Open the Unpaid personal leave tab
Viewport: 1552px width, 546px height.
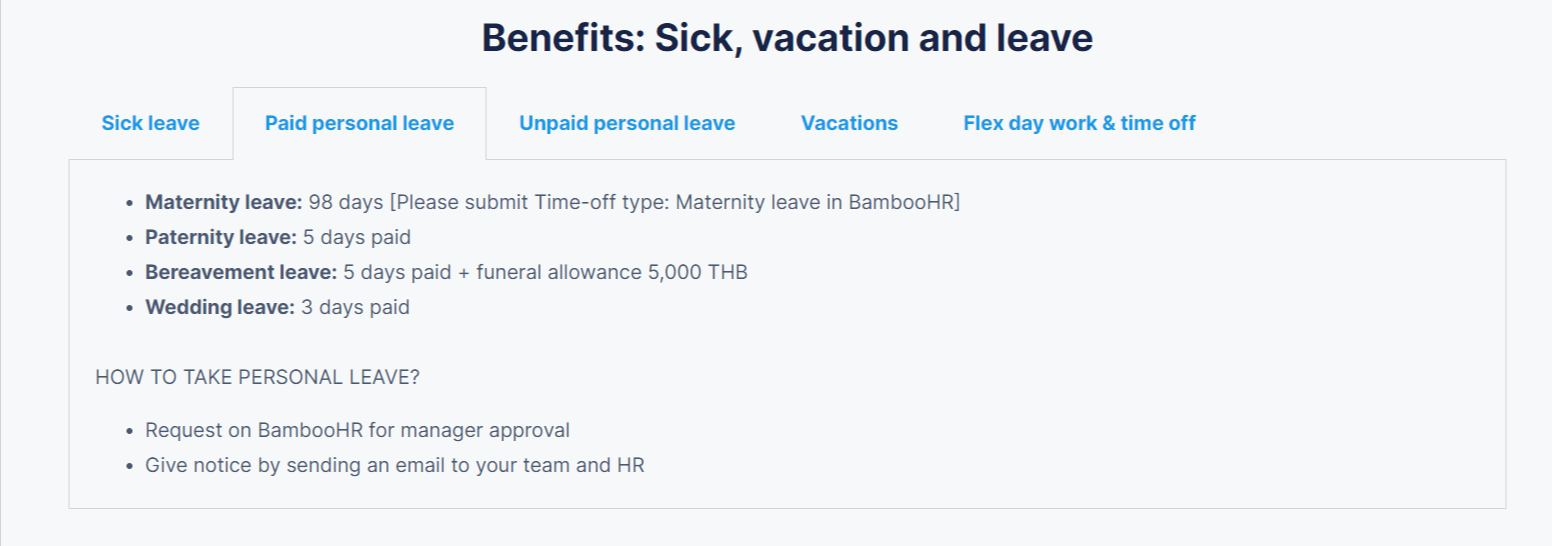[x=627, y=123]
